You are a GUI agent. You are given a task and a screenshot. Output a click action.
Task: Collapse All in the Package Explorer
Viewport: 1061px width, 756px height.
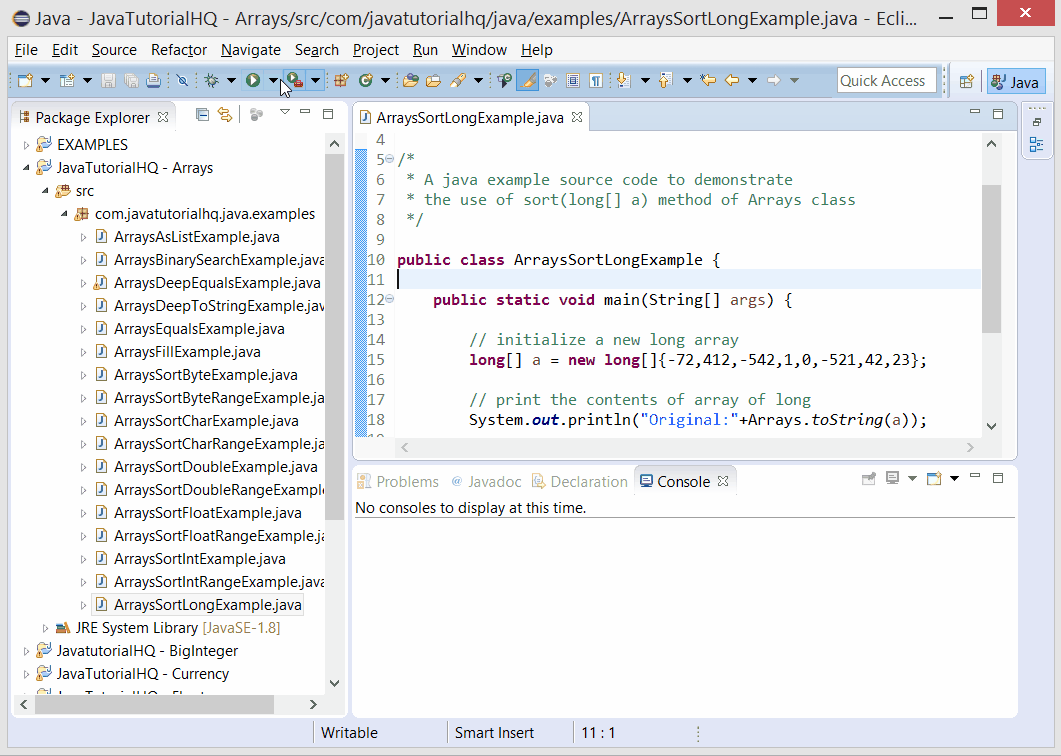(203, 115)
